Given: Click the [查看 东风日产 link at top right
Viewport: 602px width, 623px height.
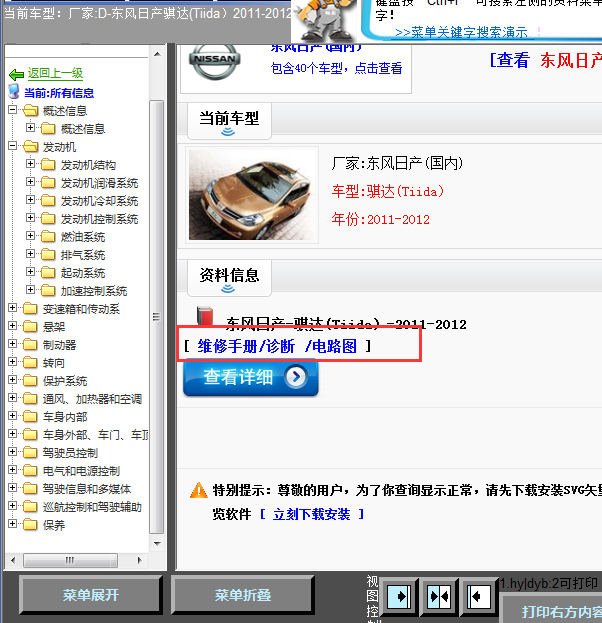Looking at the screenshot, I should click(546, 60).
